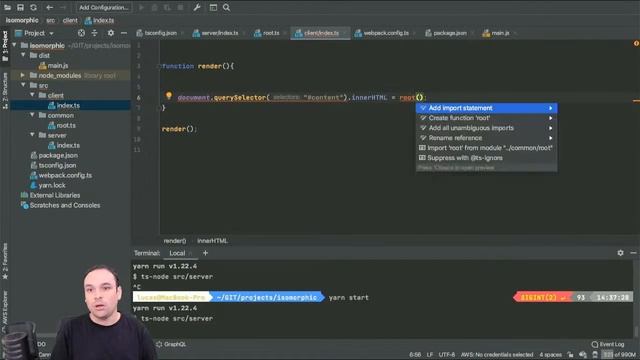Collapse the src folder arrow
640x360 pixels.
tap(23, 85)
